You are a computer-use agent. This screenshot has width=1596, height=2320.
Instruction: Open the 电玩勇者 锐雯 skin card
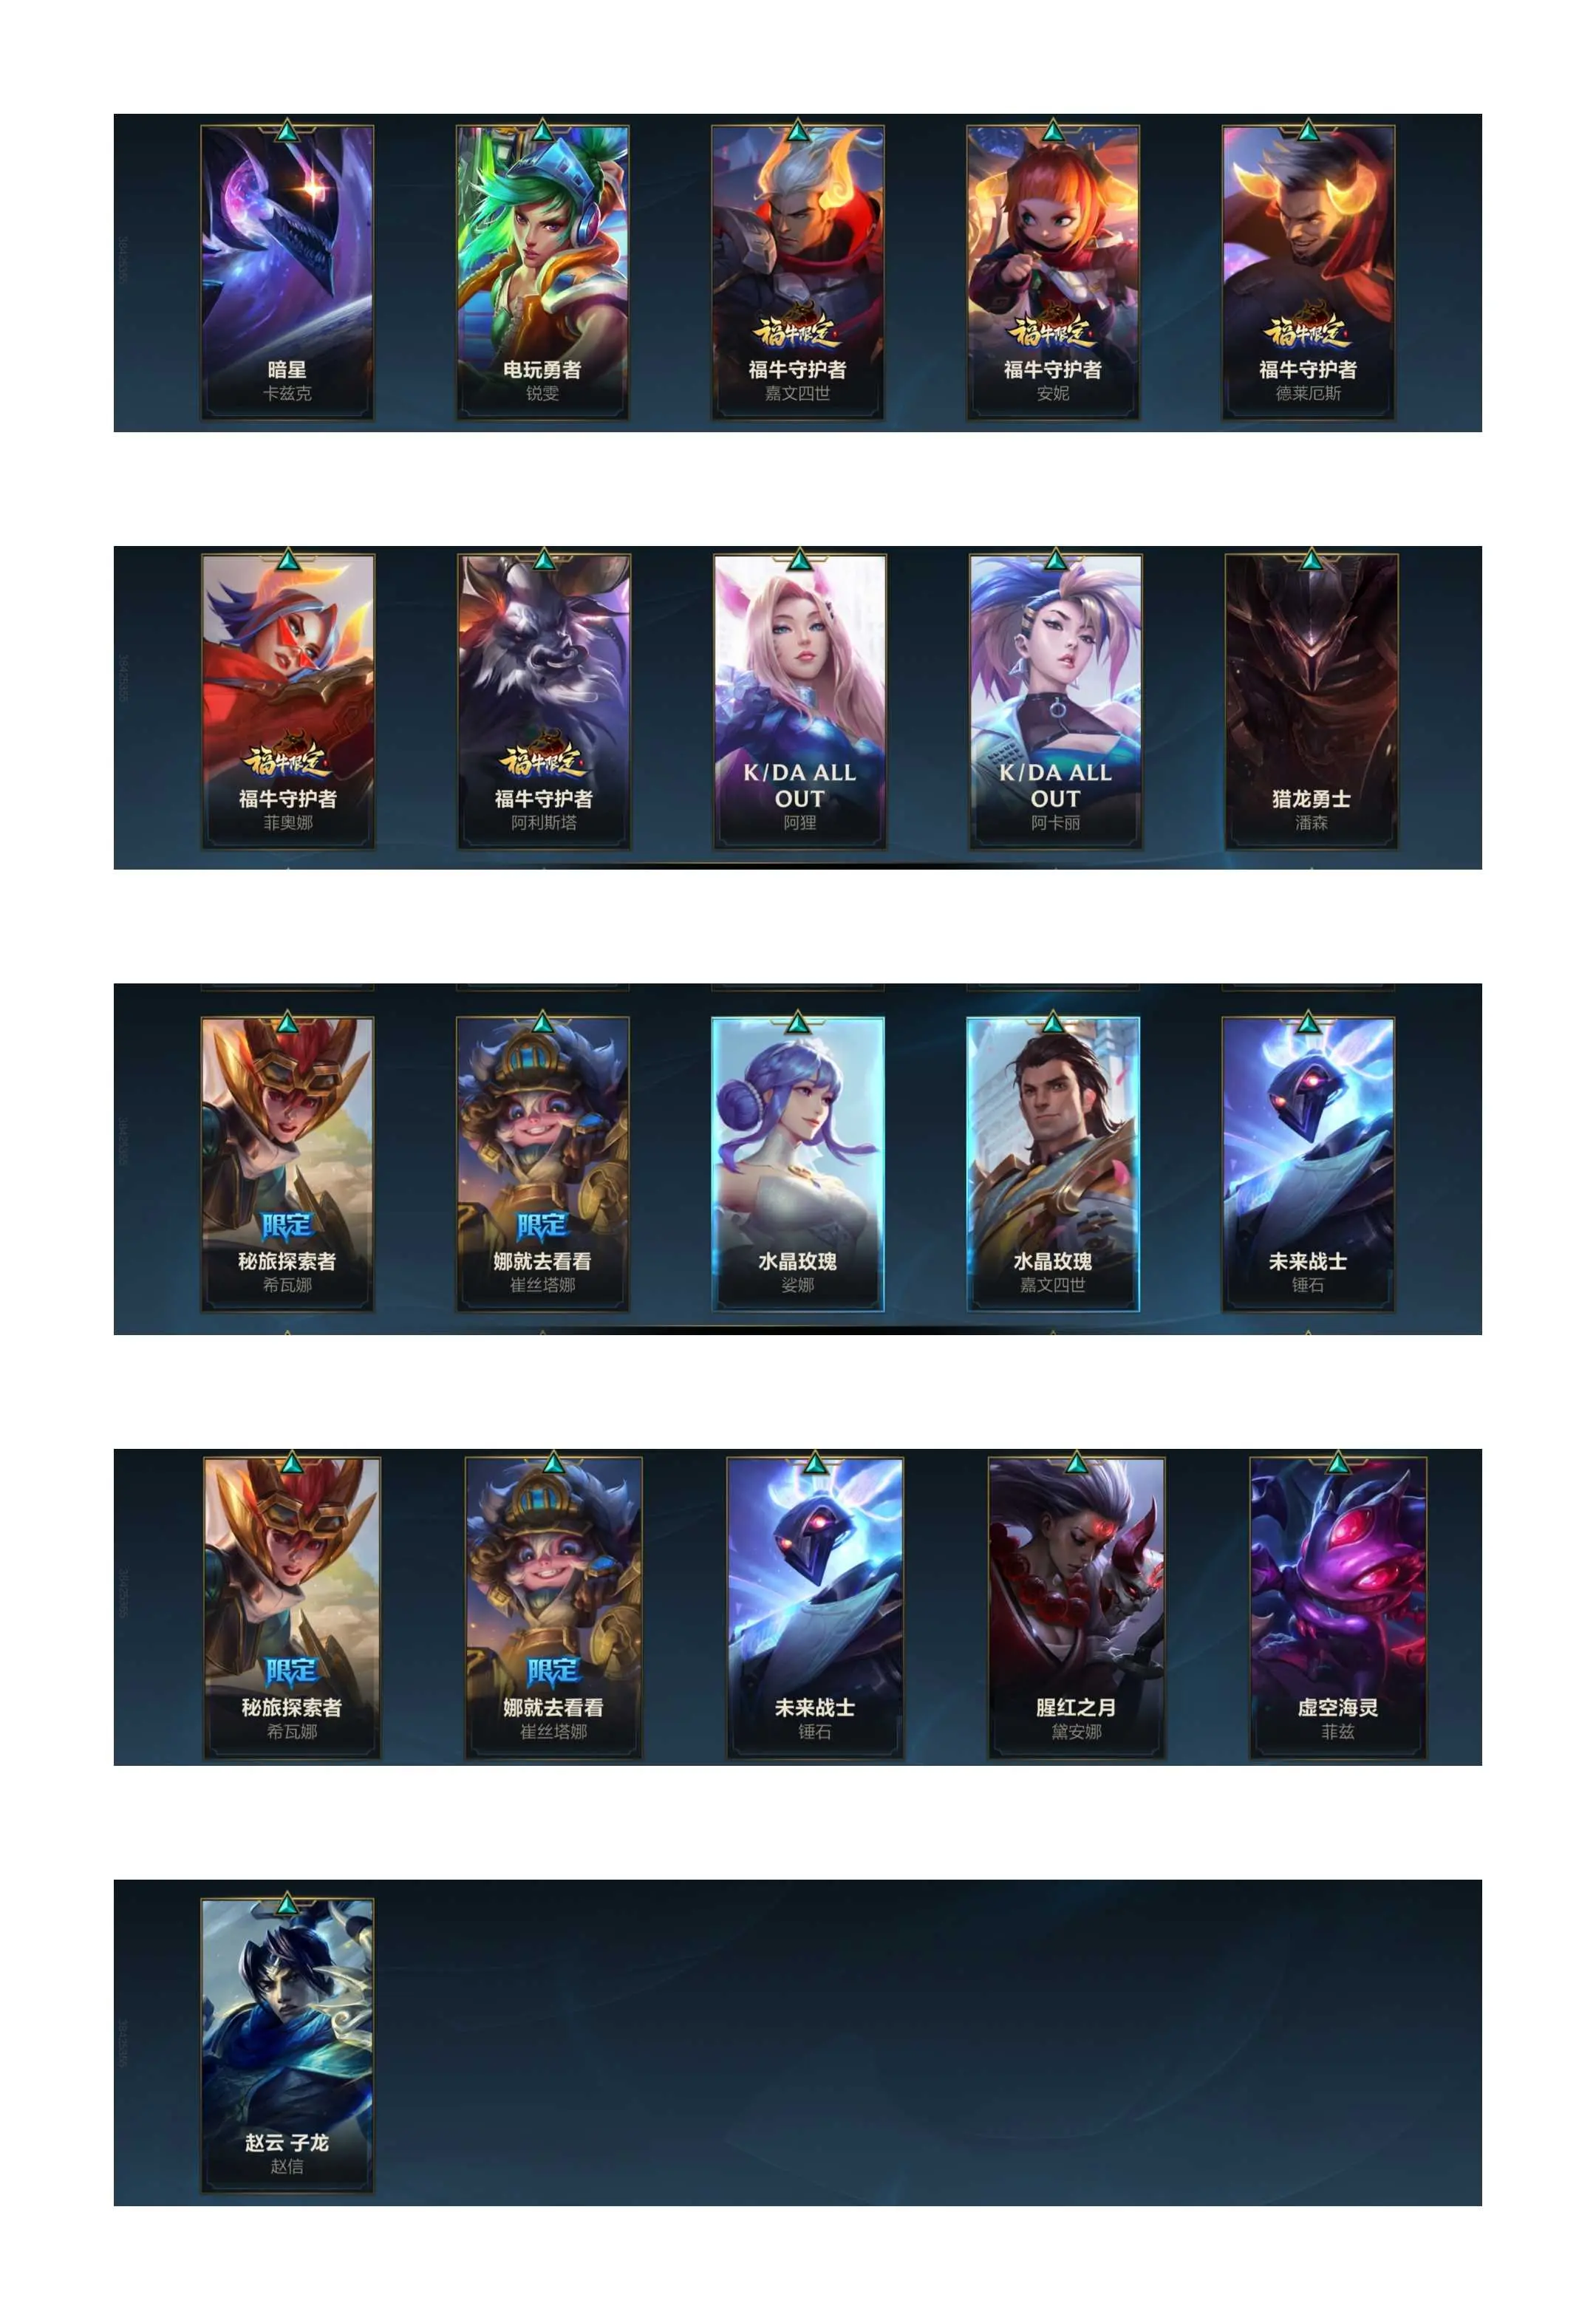(x=543, y=272)
